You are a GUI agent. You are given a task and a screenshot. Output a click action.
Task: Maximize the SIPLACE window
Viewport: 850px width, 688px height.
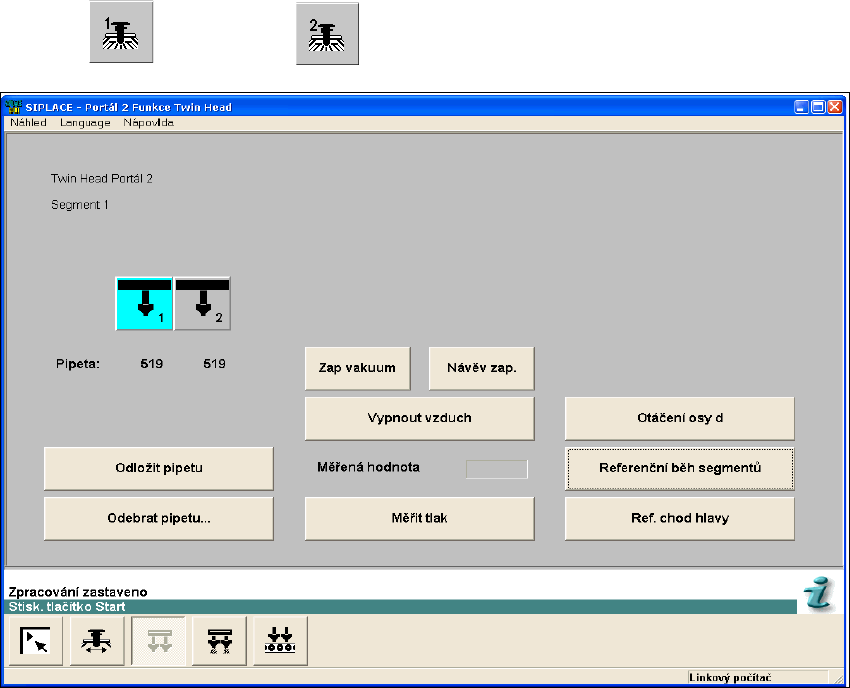pos(818,107)
